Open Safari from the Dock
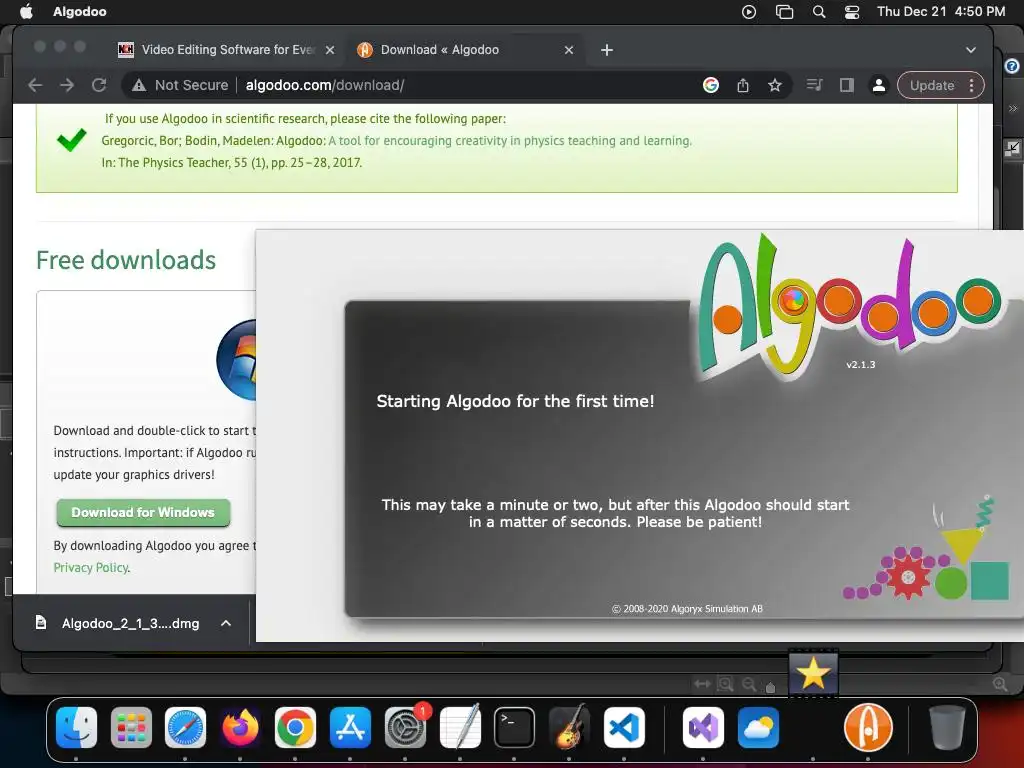 point(185,727)
